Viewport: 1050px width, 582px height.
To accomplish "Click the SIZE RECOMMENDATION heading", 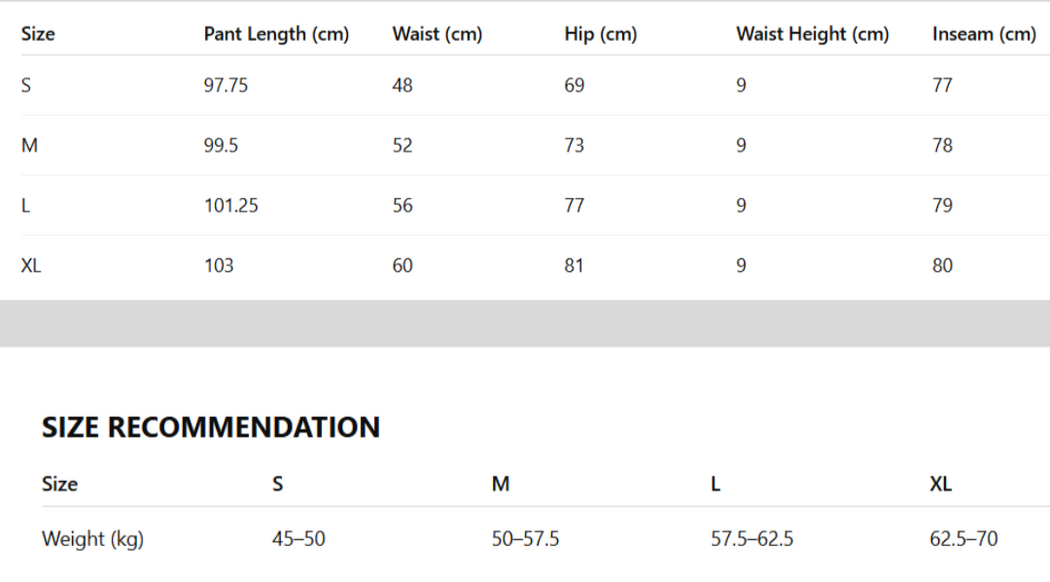I will click(x=211, y=427).
